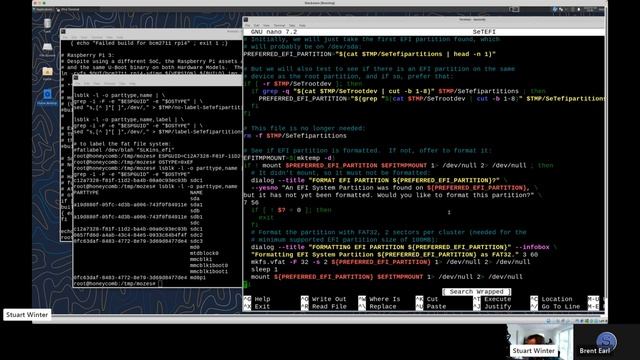Click the 'rm -f $TMP/SeTefipartitions' line
The width and height of the screenshot is (640, 360).
point(295,136)
